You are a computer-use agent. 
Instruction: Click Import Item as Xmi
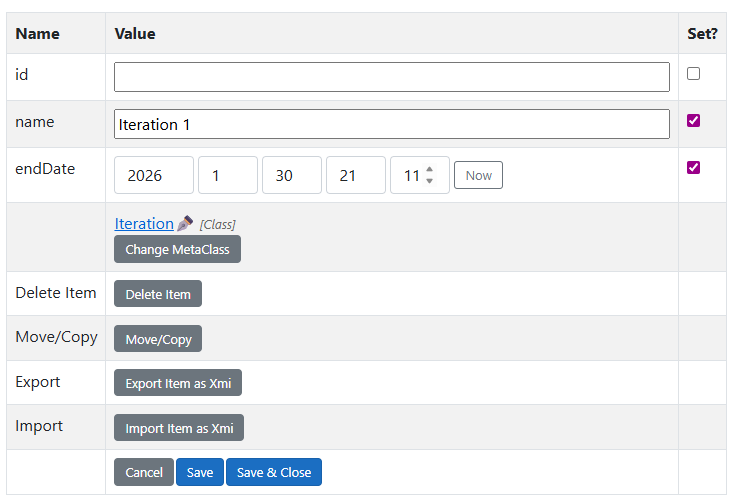[179, 429]
